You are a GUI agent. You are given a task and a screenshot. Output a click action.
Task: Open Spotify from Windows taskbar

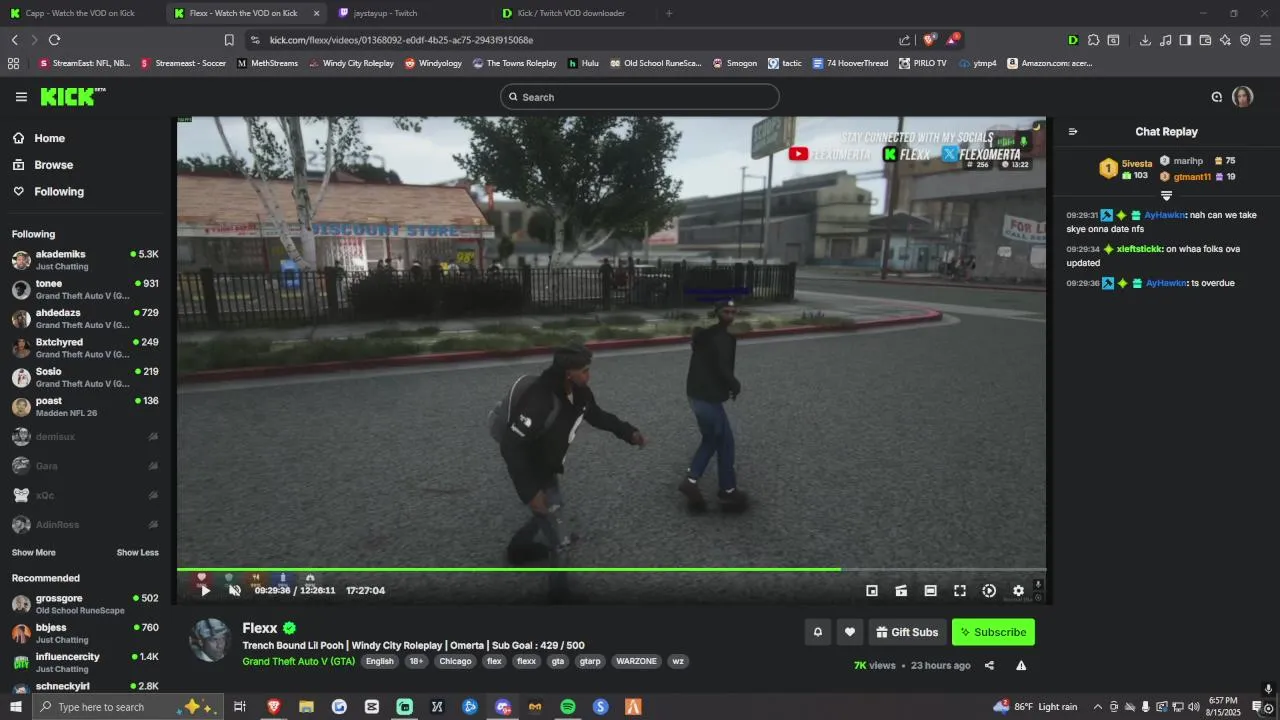(x=568, y=707)
